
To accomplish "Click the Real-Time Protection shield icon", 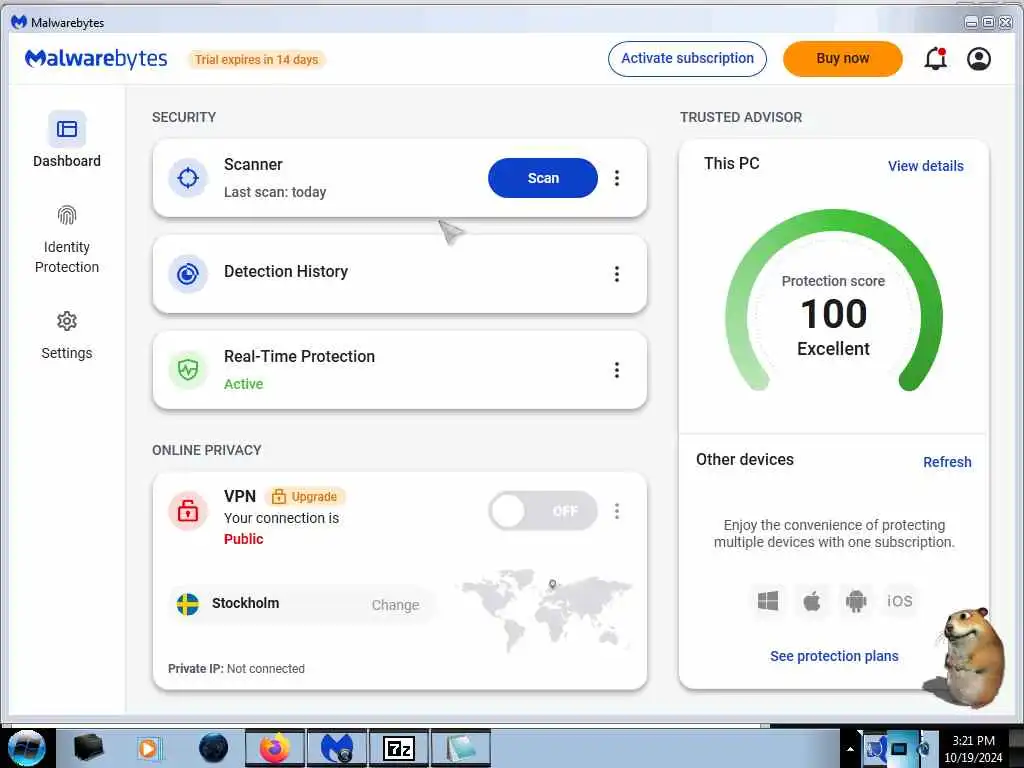I will (x=187, y=370).
